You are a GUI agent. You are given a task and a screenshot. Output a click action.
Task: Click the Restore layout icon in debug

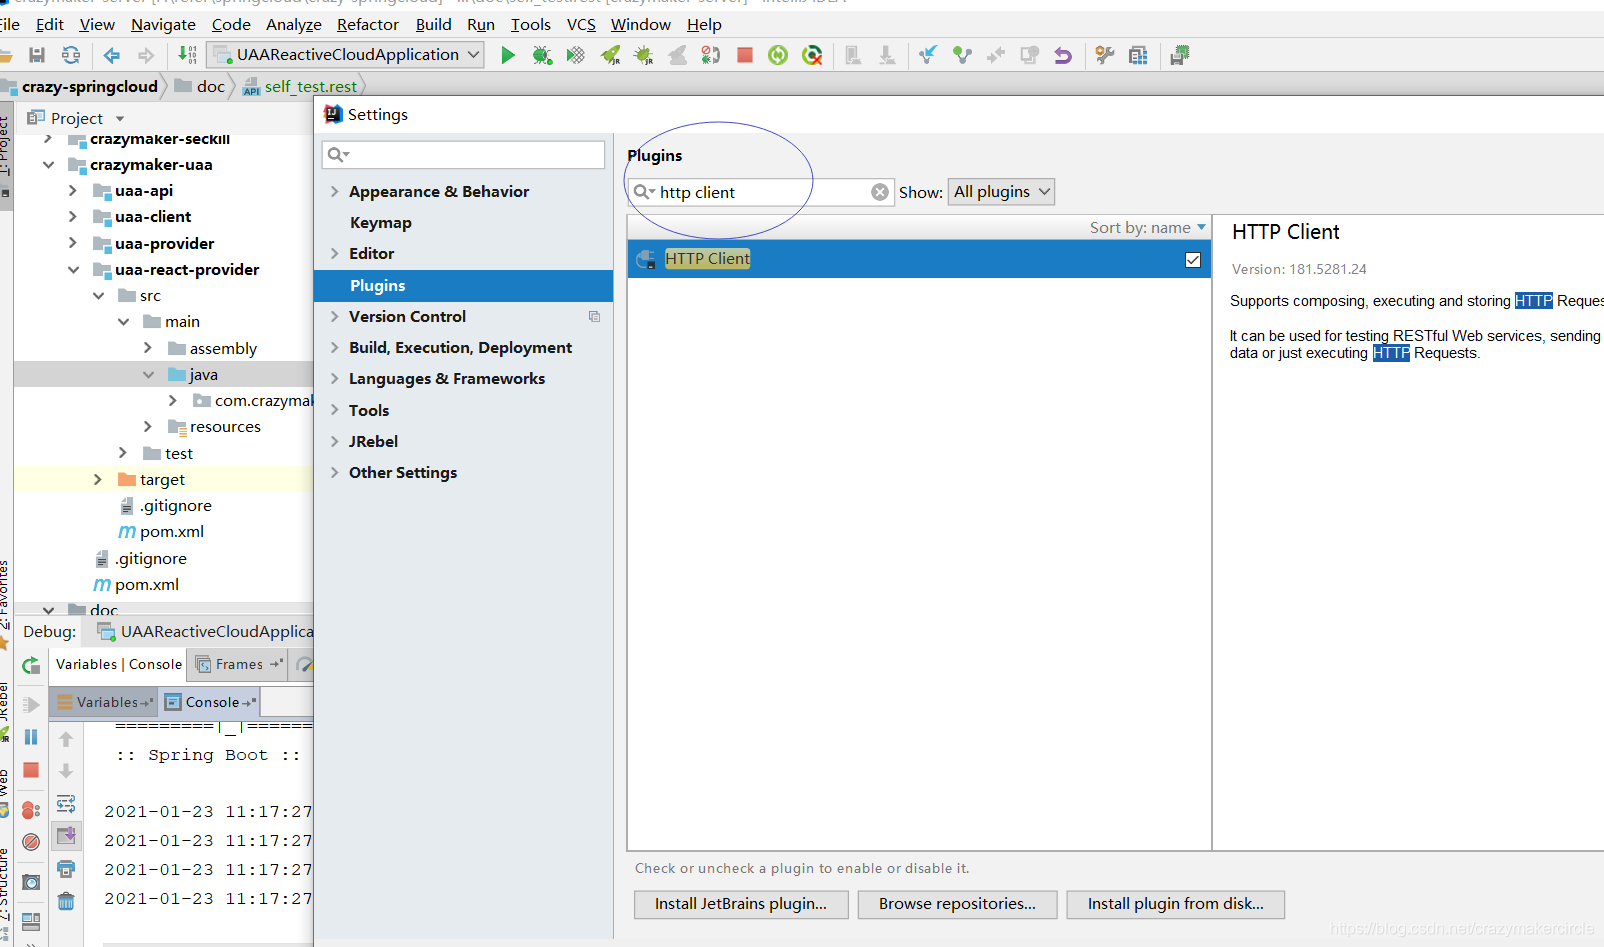(x=31, y=920)
